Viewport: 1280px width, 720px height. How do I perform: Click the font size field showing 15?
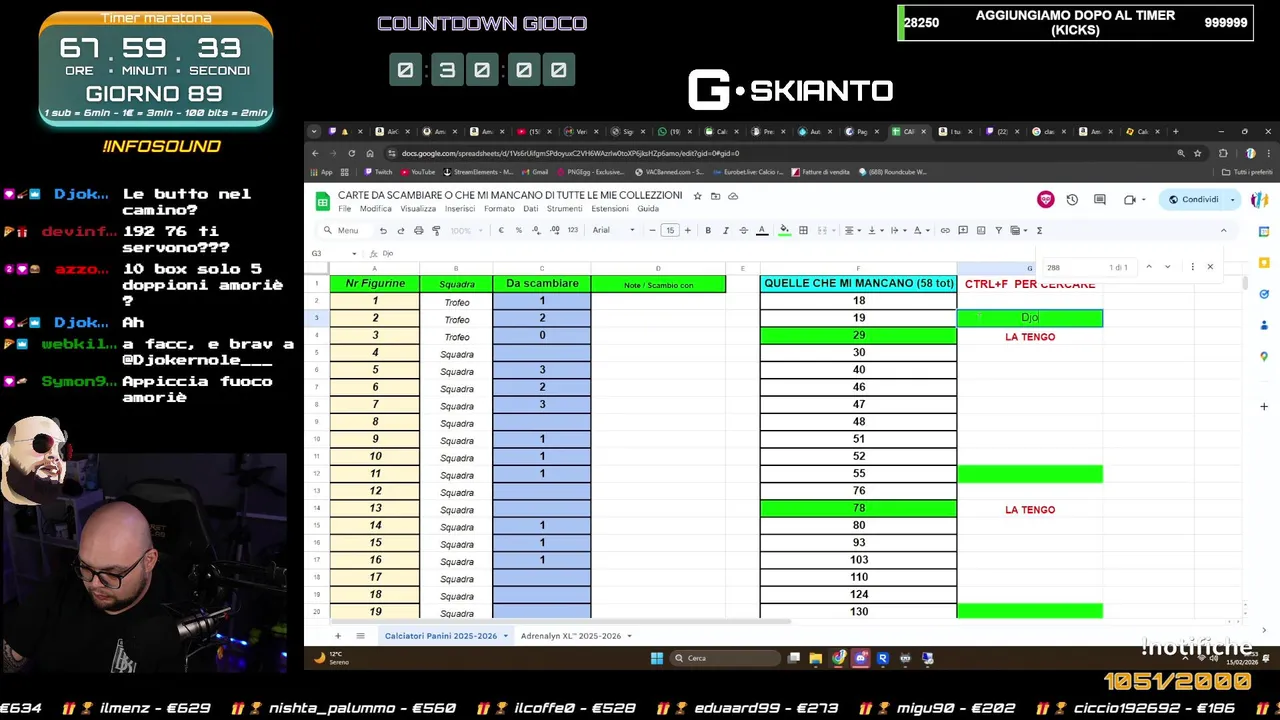(x=670, y=230)
